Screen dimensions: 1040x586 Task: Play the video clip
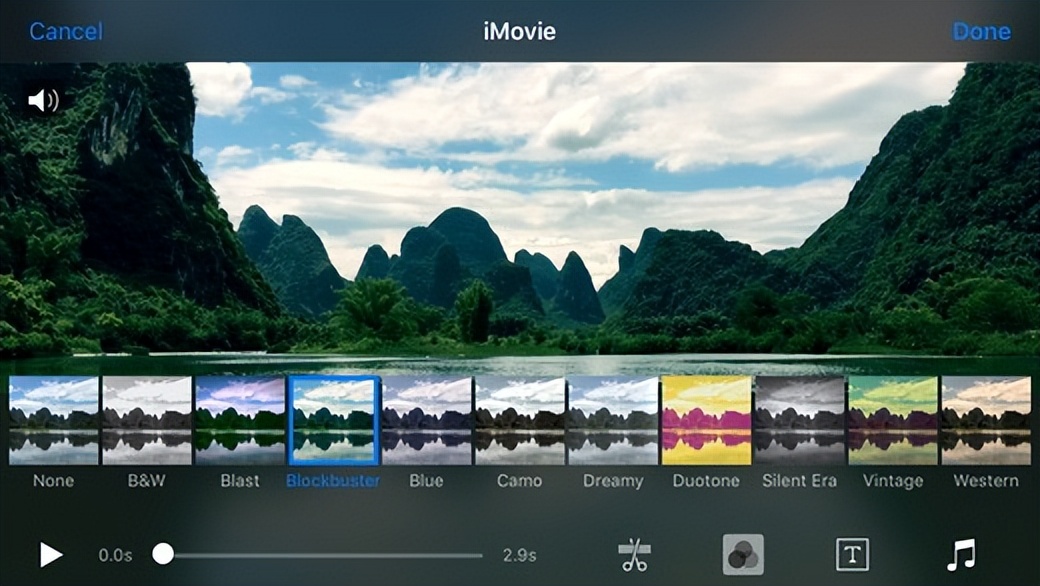point(50,555)
